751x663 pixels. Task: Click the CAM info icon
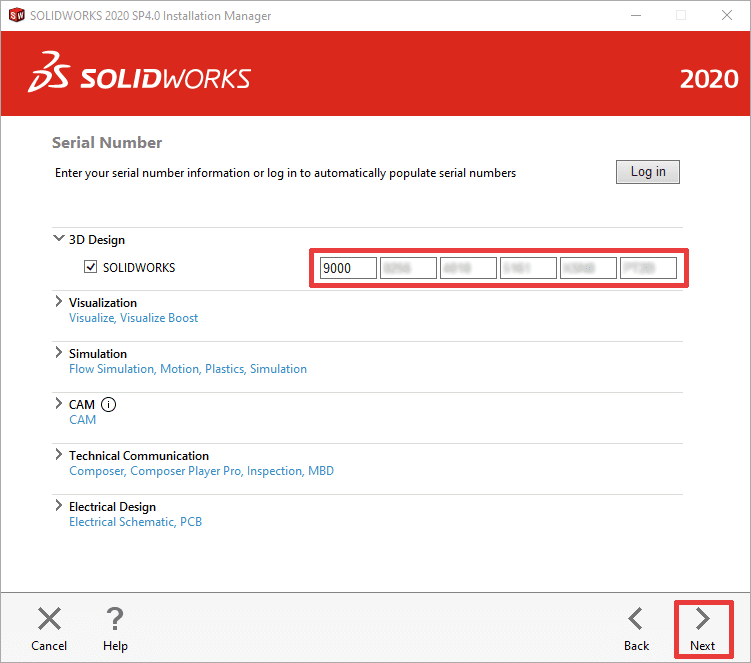click(x=108, y=405)
